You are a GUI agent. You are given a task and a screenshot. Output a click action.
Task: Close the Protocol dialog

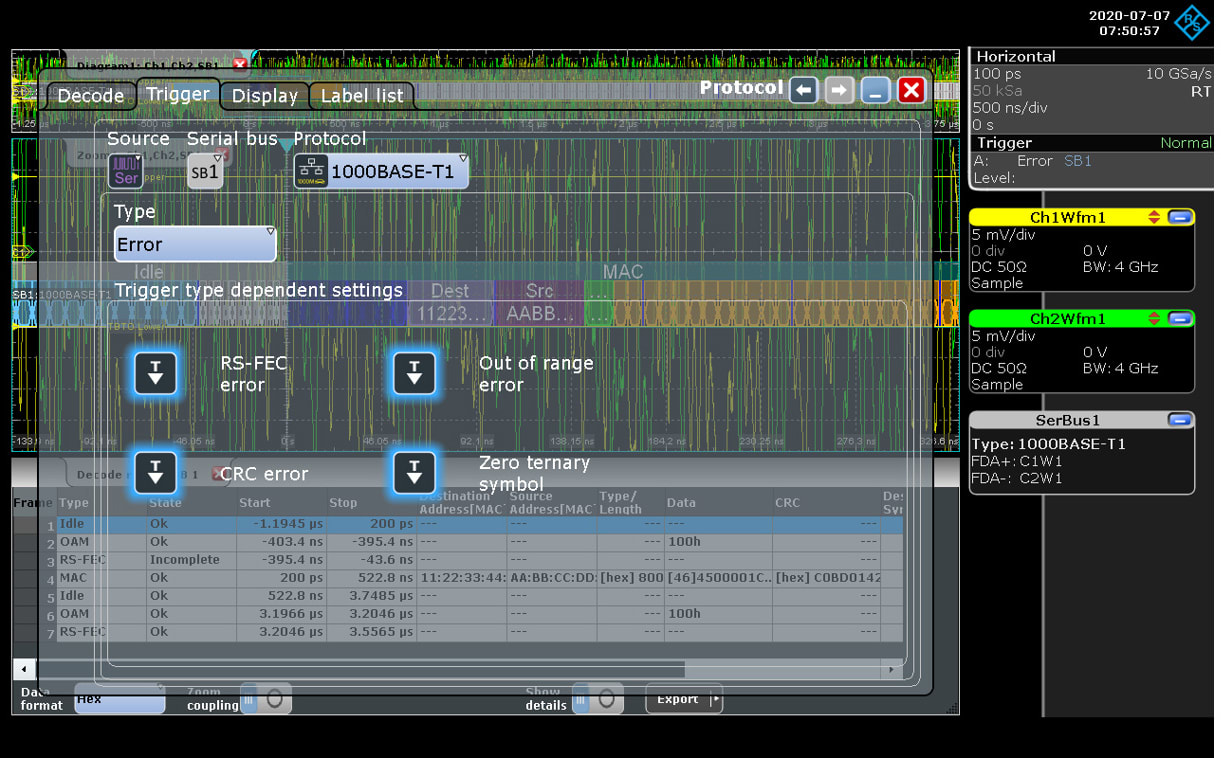(x=911, y=90)
